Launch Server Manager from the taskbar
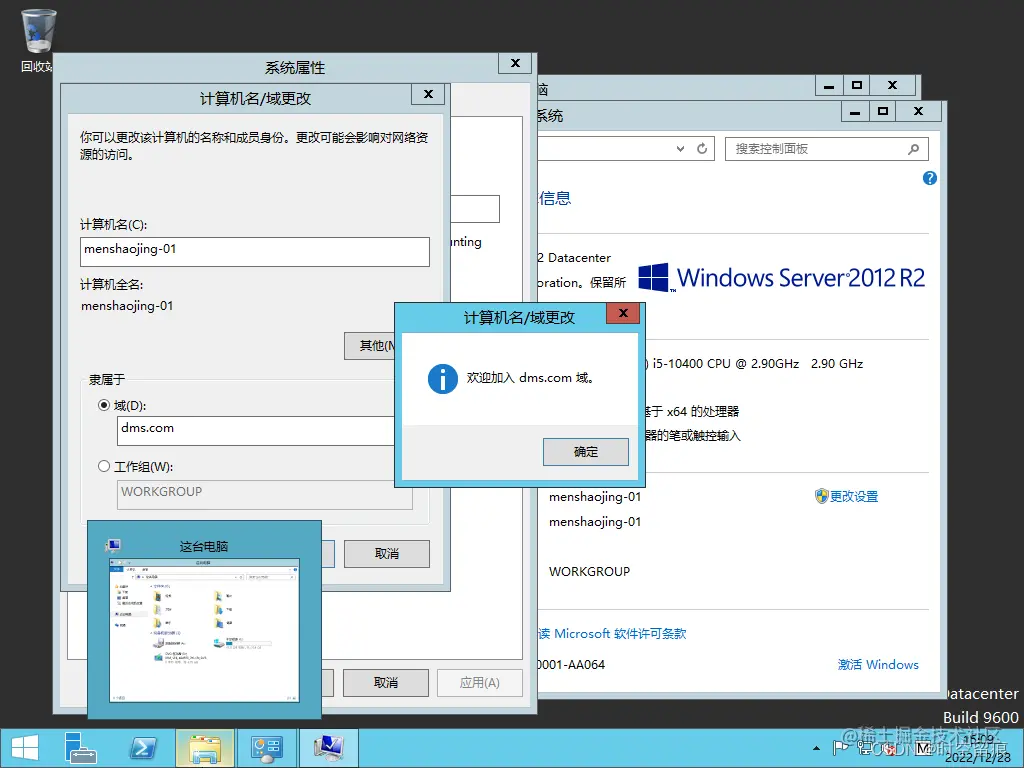This screenshot has width=1024, height=768. click(81, 748)
